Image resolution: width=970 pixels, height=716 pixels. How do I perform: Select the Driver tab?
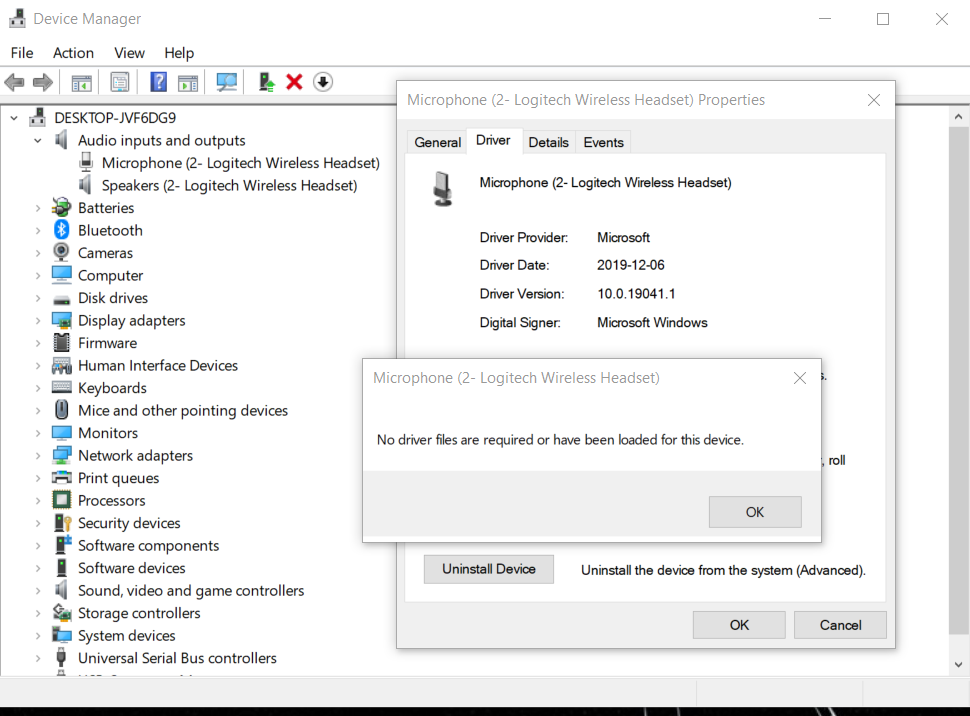493,140
